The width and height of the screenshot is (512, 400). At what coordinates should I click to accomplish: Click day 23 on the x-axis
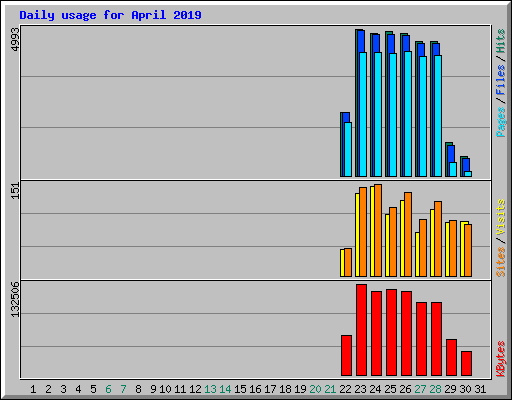(x=360, y=389)
